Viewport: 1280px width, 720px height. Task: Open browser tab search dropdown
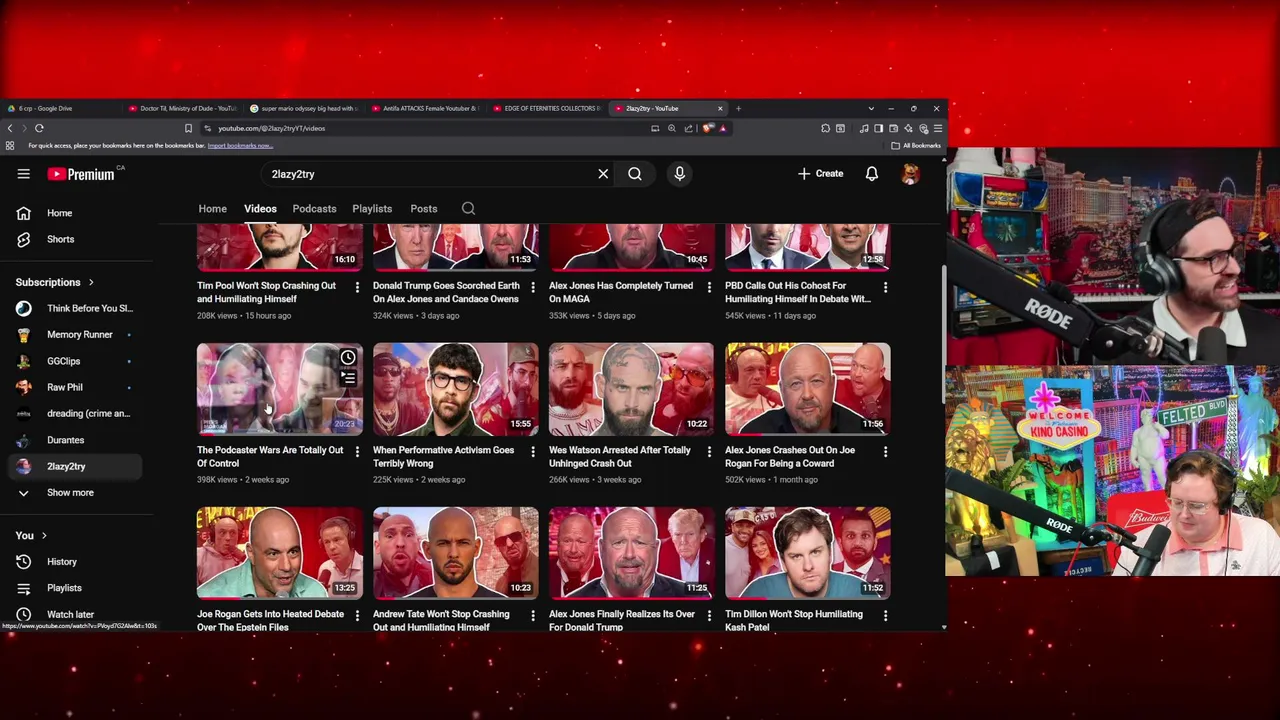coord(871,108)
